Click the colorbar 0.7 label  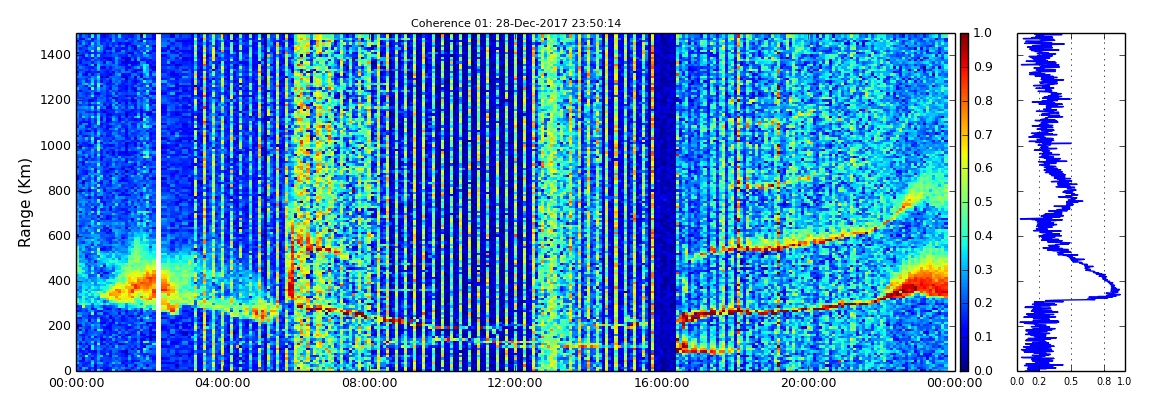983,135
